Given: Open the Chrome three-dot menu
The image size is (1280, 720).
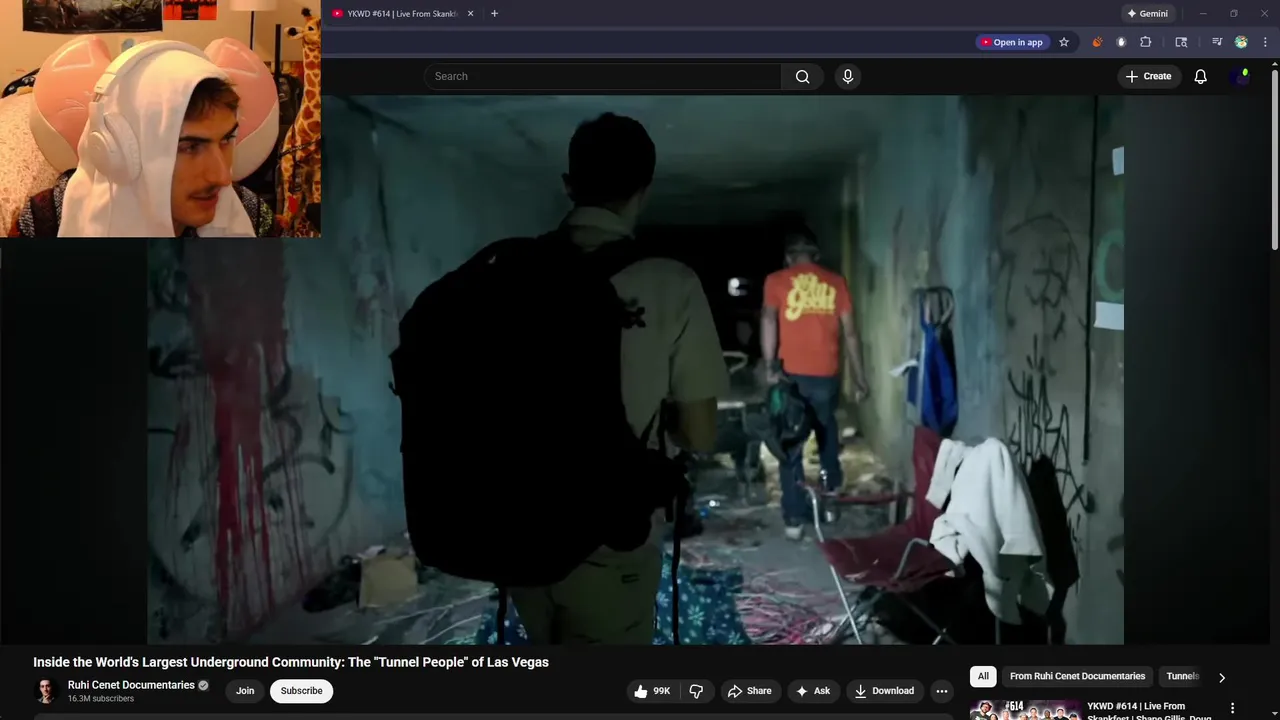Looking at the screenshot, I should click(1265, 42).
